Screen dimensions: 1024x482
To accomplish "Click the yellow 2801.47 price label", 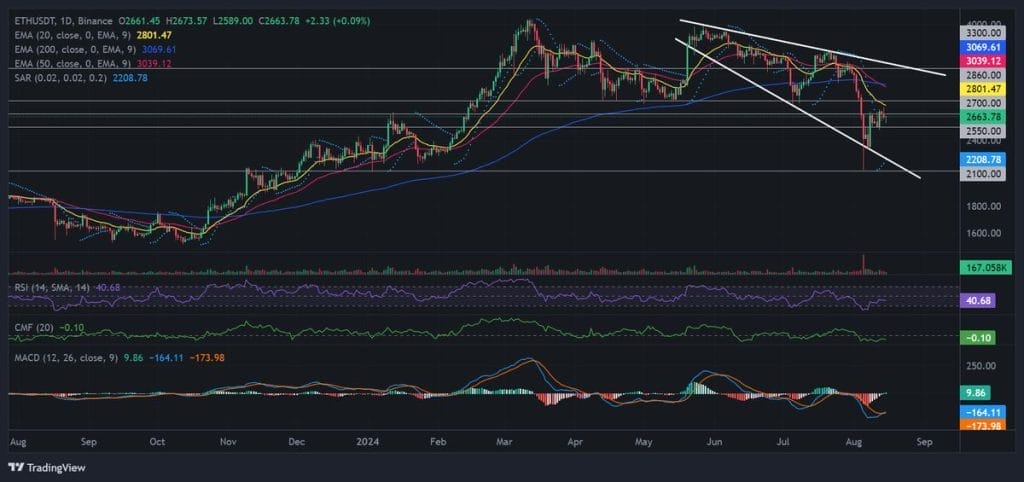I will tap(980, 89).
